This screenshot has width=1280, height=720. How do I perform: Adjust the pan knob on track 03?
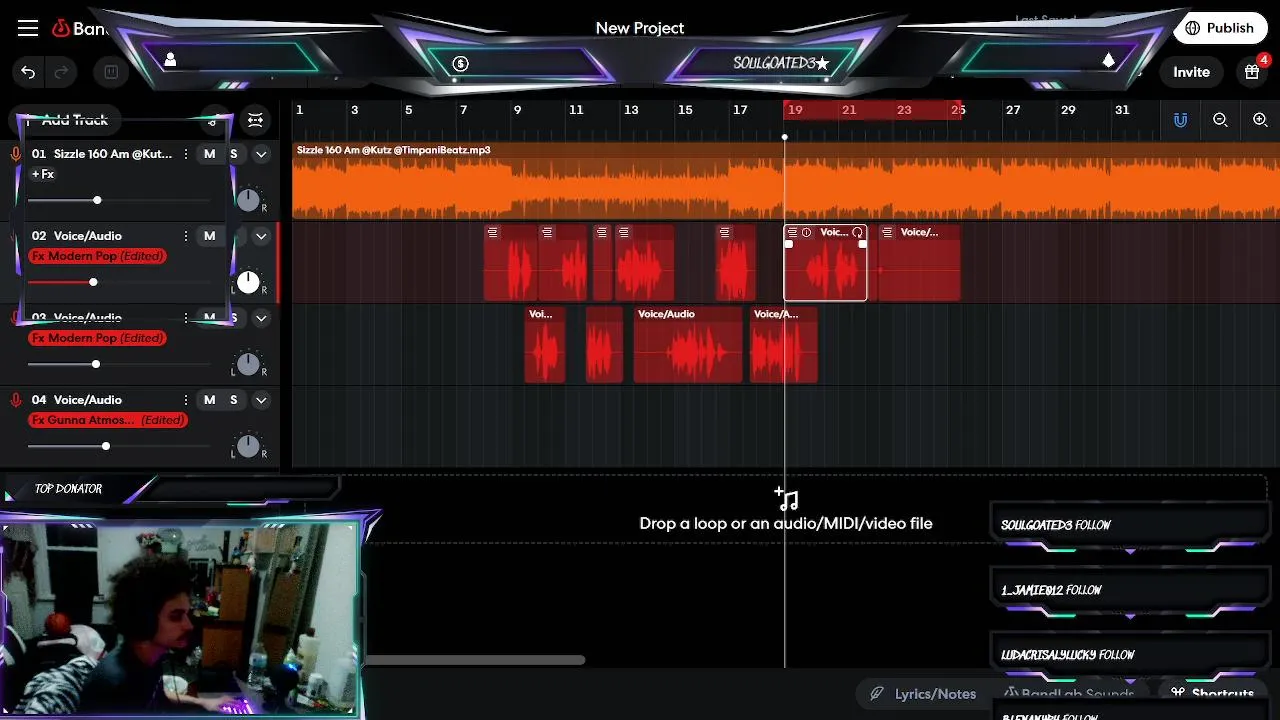click(248, 364)
